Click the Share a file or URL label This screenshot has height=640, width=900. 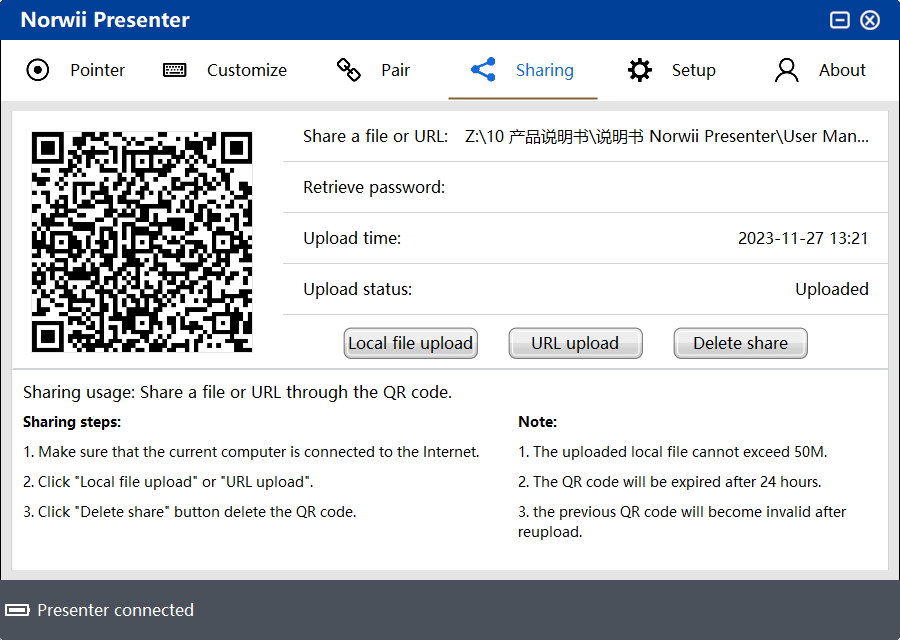[x=375, y=137]
